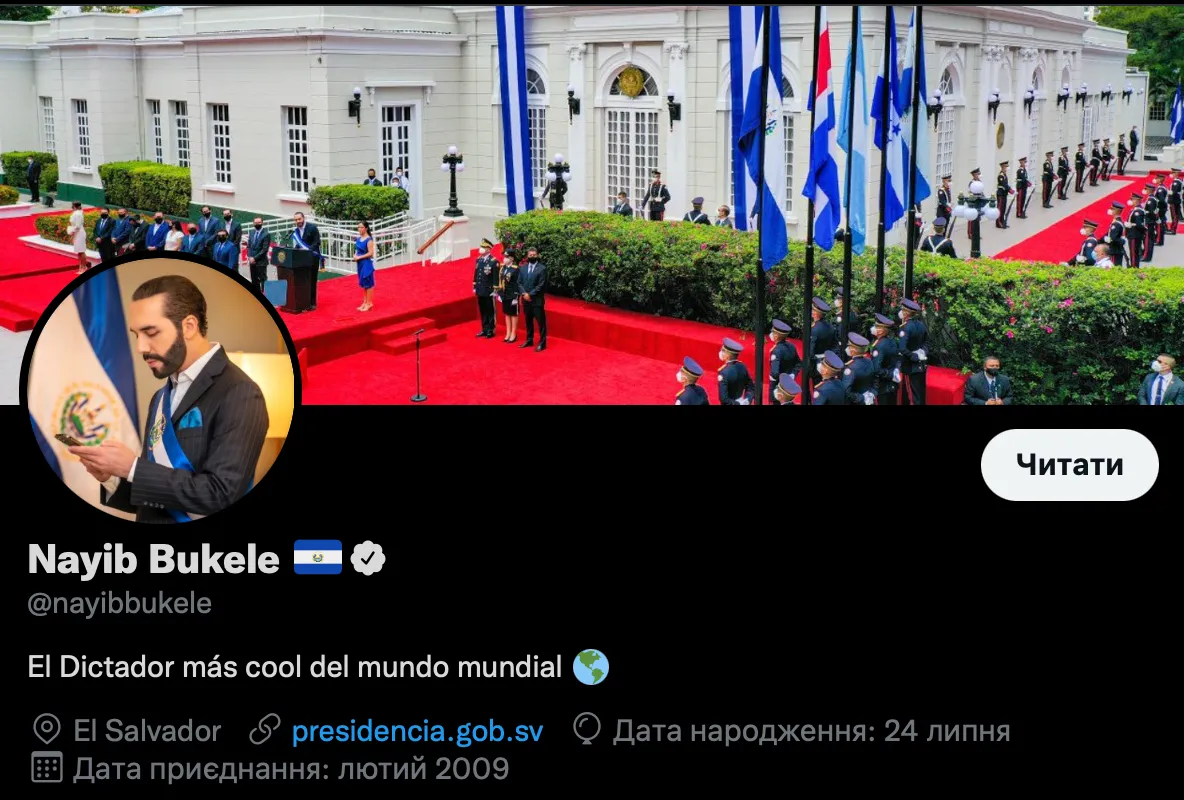Click the verified badge next to Nayib Bukele
Image resolution: width=1184 pixels, height=800 pixels.
[368, 558]
